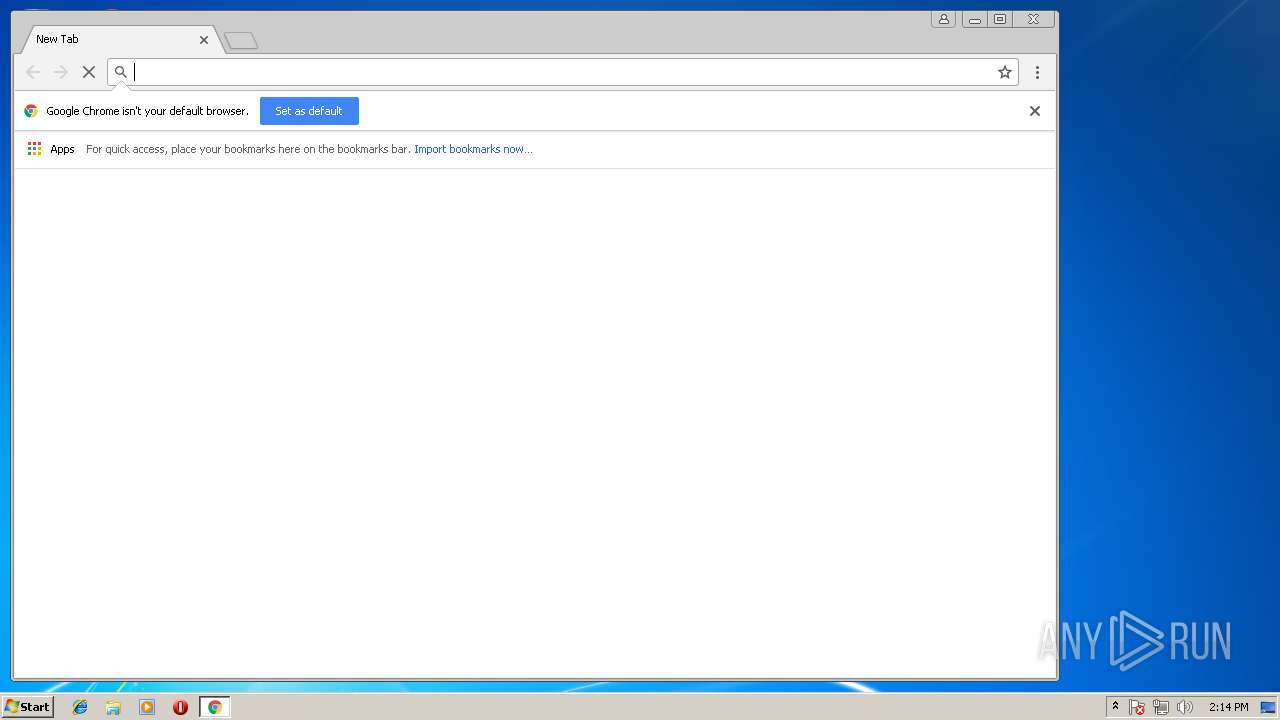Dismiss the default browser notification bar
This screenshot has height=720, width=1280.
tap(1035, 111)
